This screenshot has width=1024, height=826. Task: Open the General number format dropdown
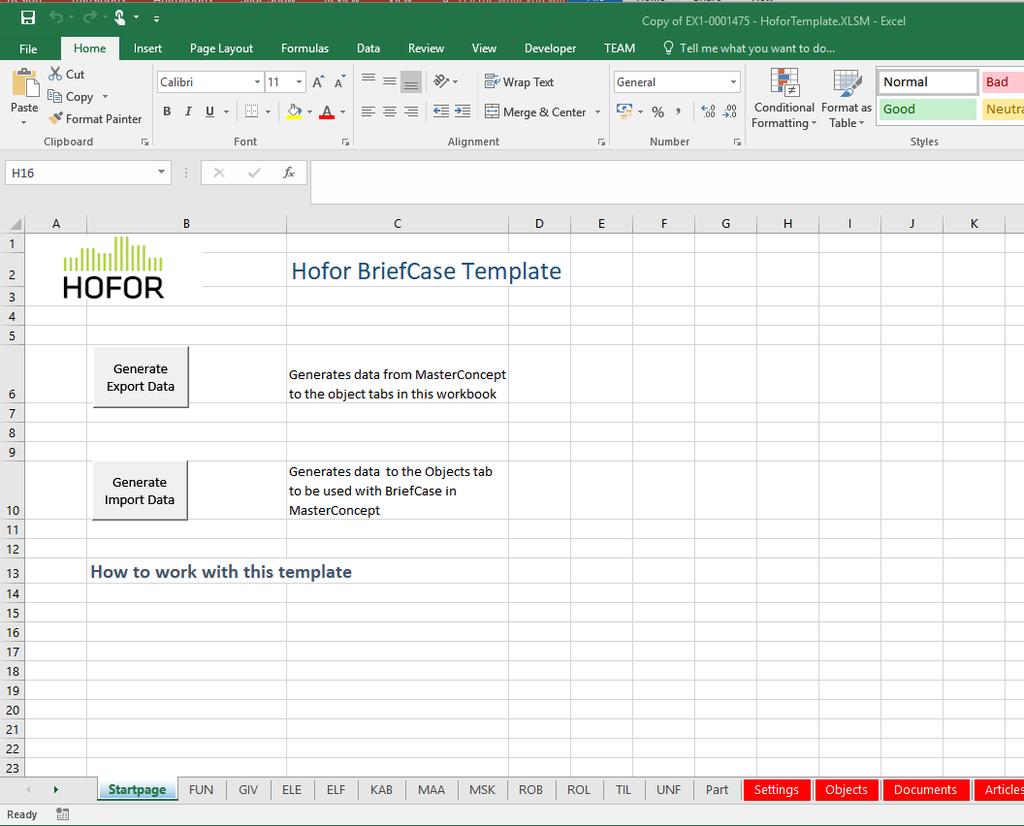click(x=733, y=82)
